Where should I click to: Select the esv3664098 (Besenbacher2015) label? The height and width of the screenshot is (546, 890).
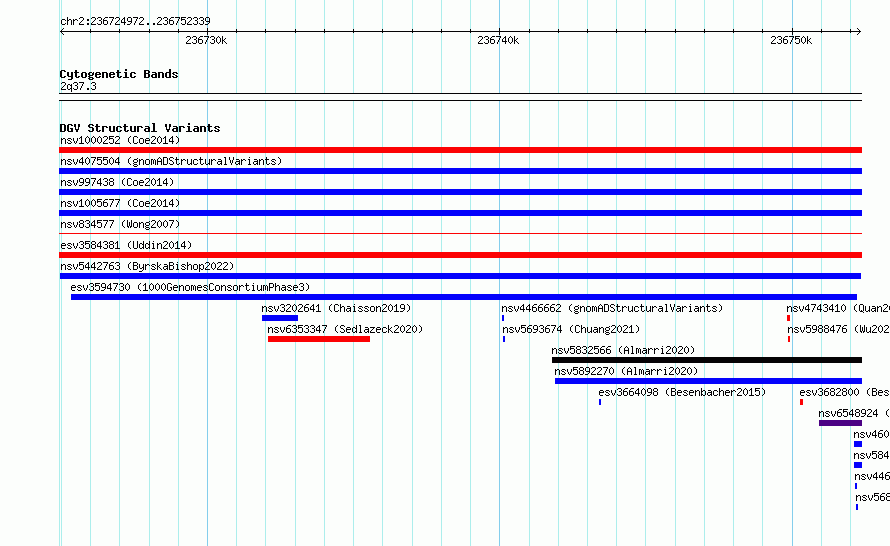coord(682,392)
